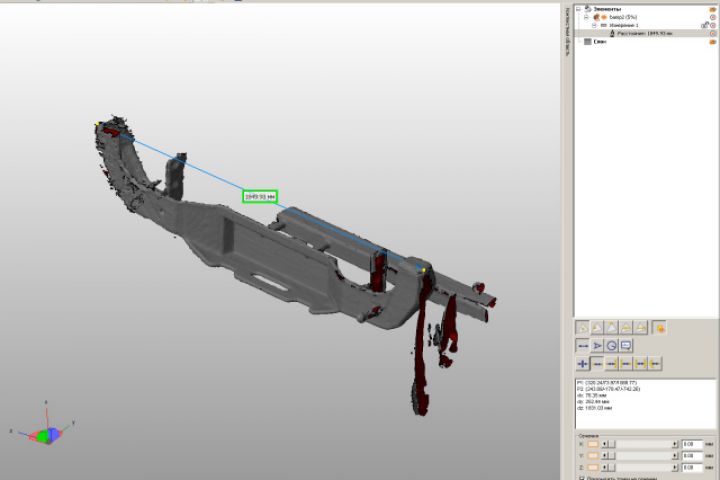The width and height of the screenshot is (720, 480).
Task: Click the X slider thumb
Action: click(612, 444)
